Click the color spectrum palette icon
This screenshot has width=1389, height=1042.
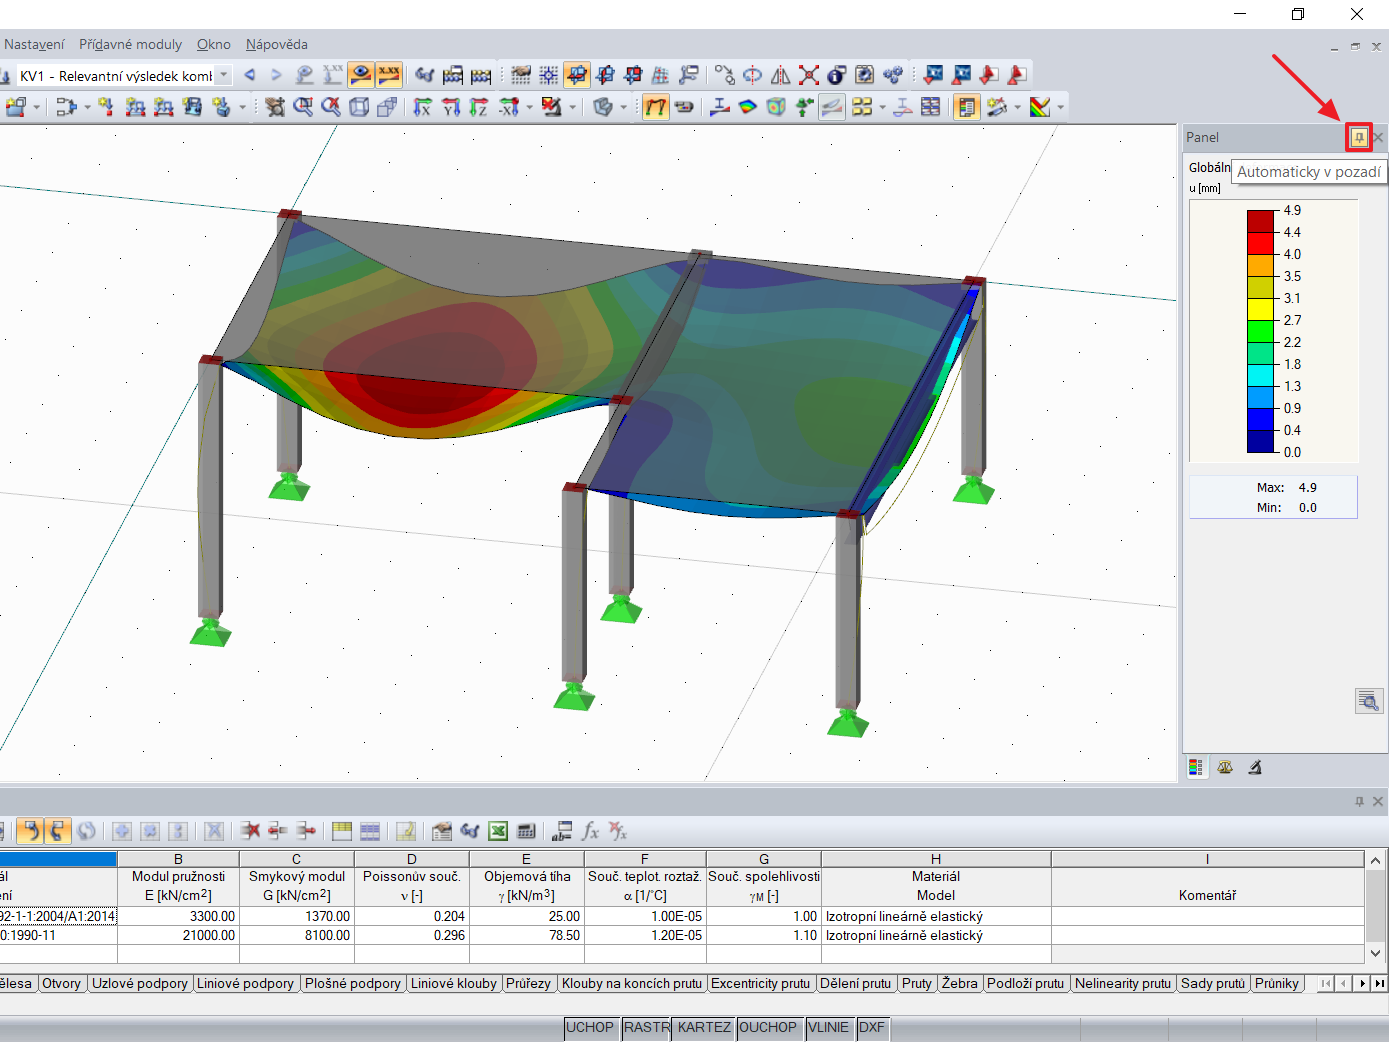pyautogui.click(x=1040, y=107)
